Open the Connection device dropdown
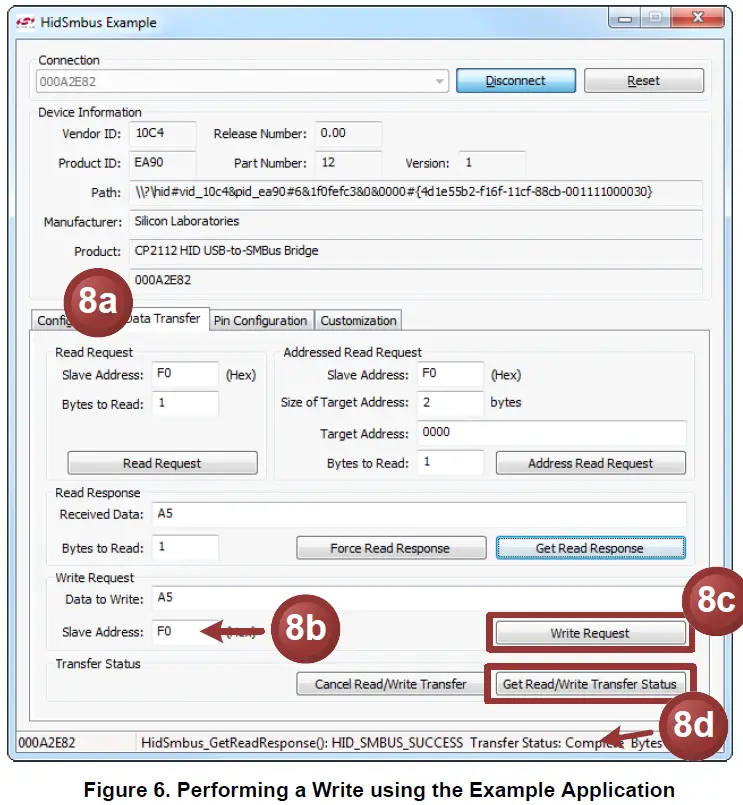743x805 pixels. click(x=242, y=81)
